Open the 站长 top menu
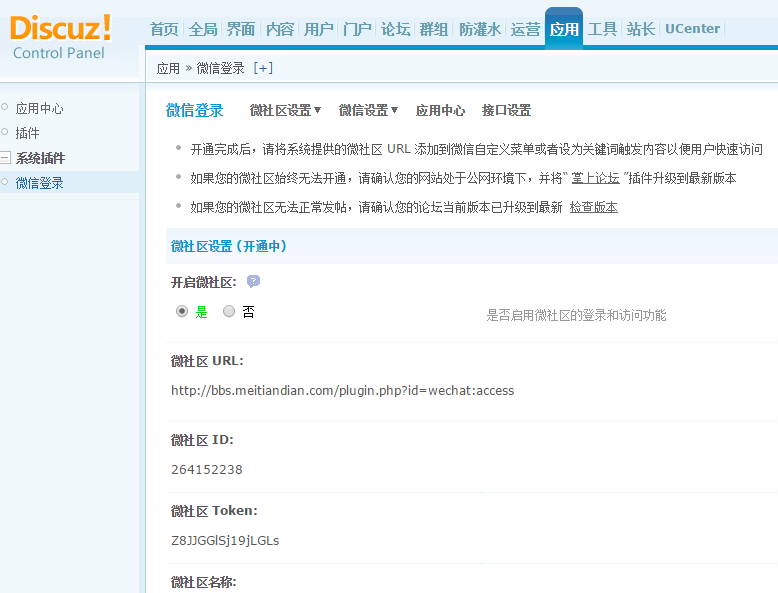Image resolution: width=778 pixels, height=593 pixels. tap(641, 29)
